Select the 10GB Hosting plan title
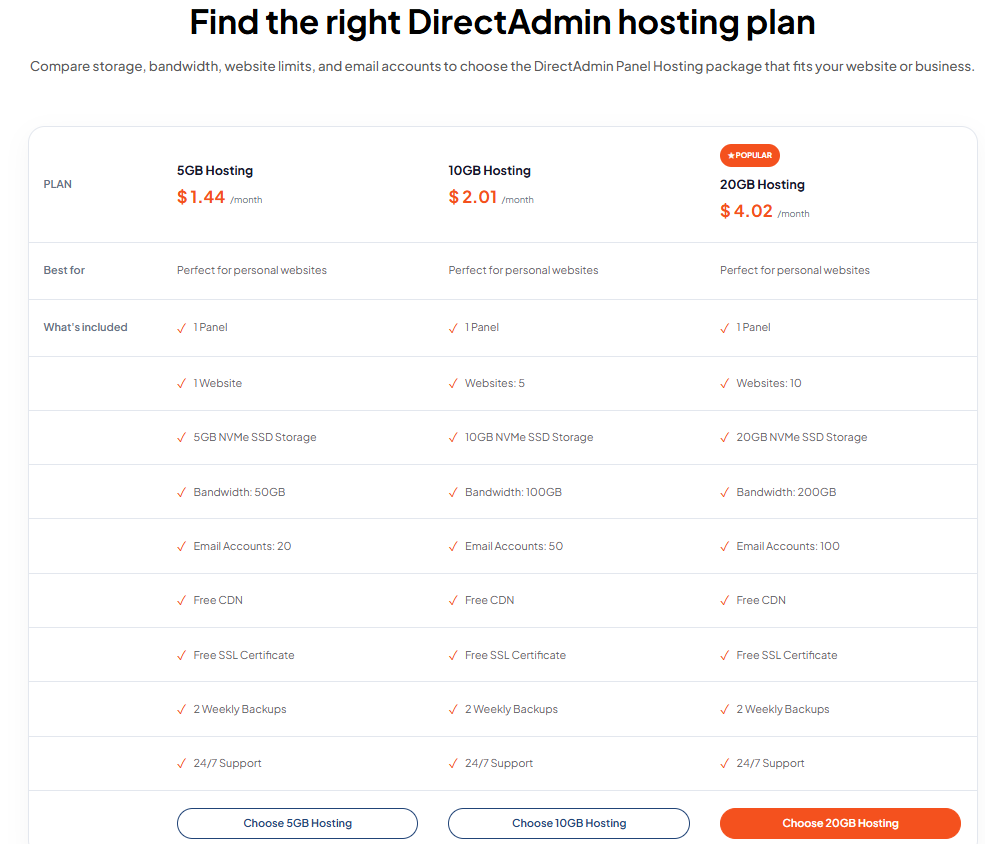985x844 pixels. pyautogui.click(x=489, y=171)
